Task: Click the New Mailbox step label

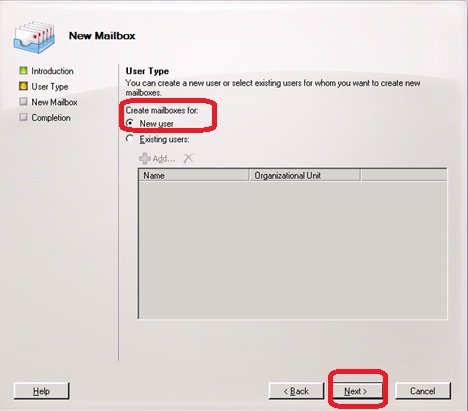Action: [x=54, y=102]
